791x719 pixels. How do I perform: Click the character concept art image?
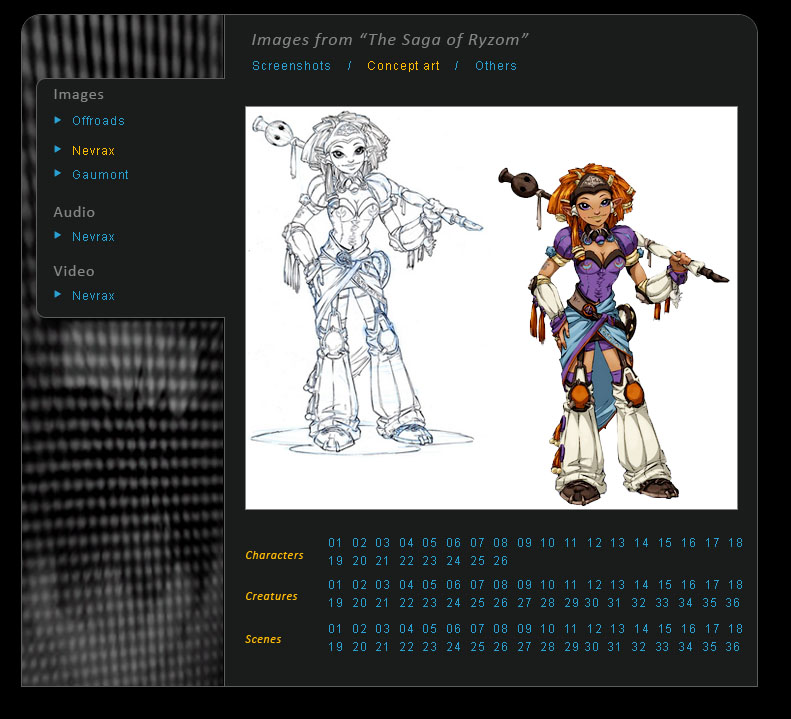pyautogui.click(x=491, y=308)
